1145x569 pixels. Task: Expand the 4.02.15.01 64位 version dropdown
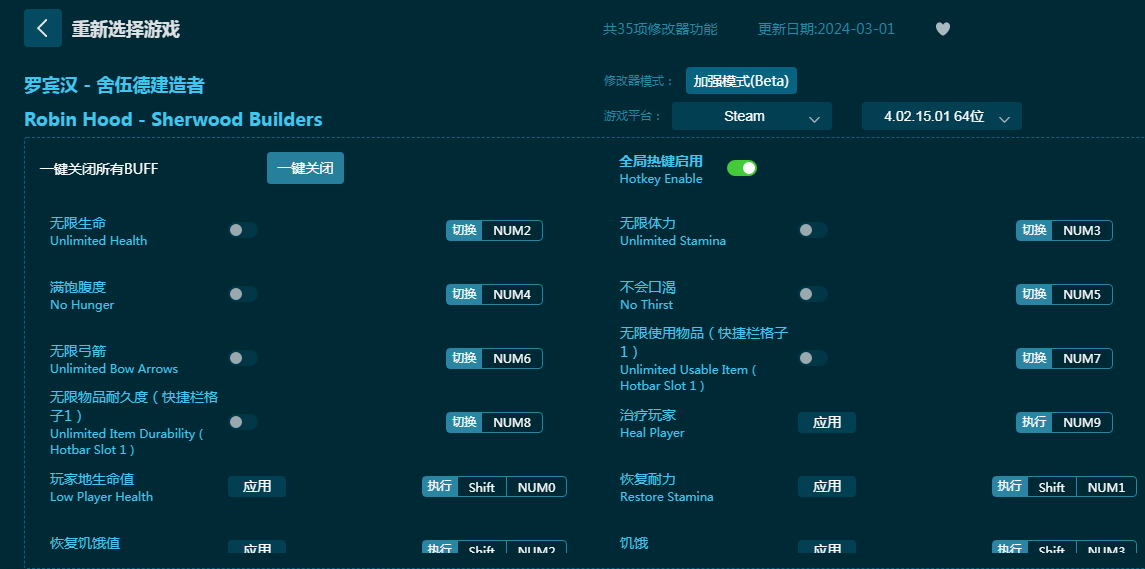(941, 117)
